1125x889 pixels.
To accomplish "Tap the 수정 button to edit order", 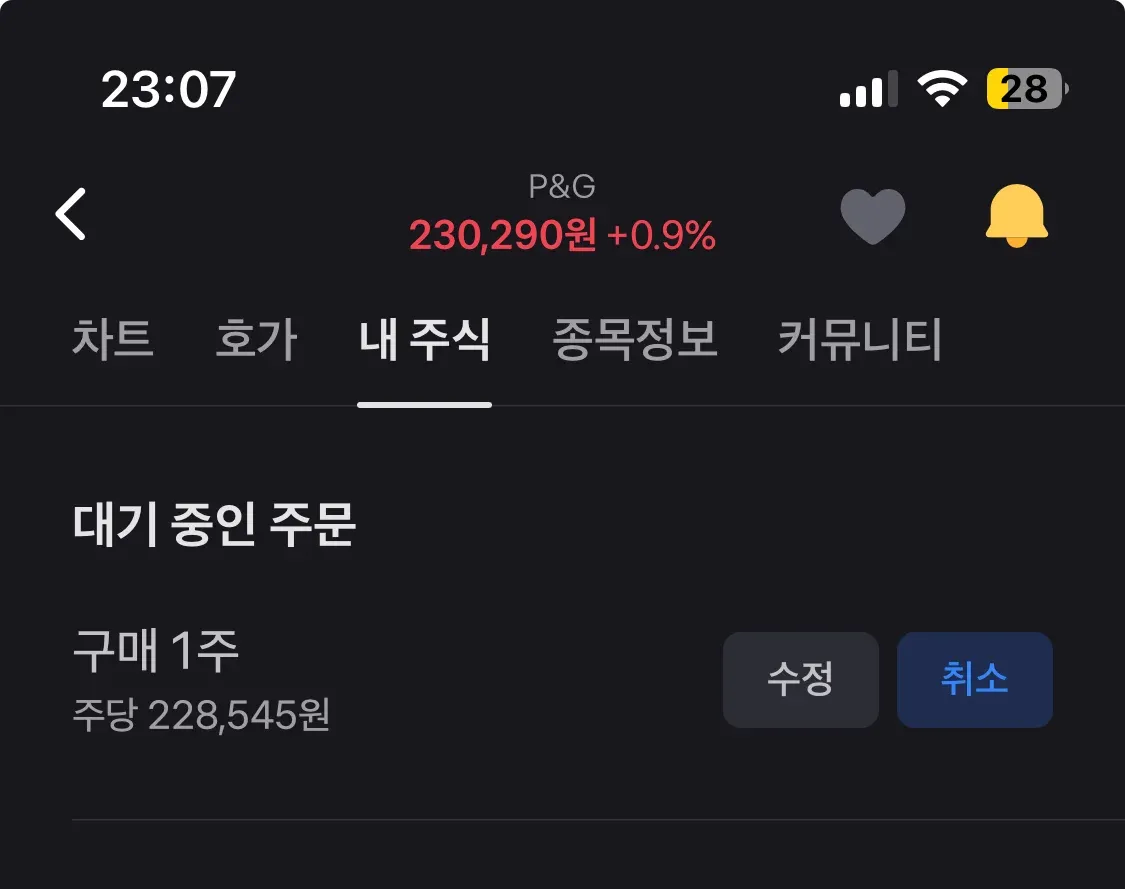I will tap(801, 679).
